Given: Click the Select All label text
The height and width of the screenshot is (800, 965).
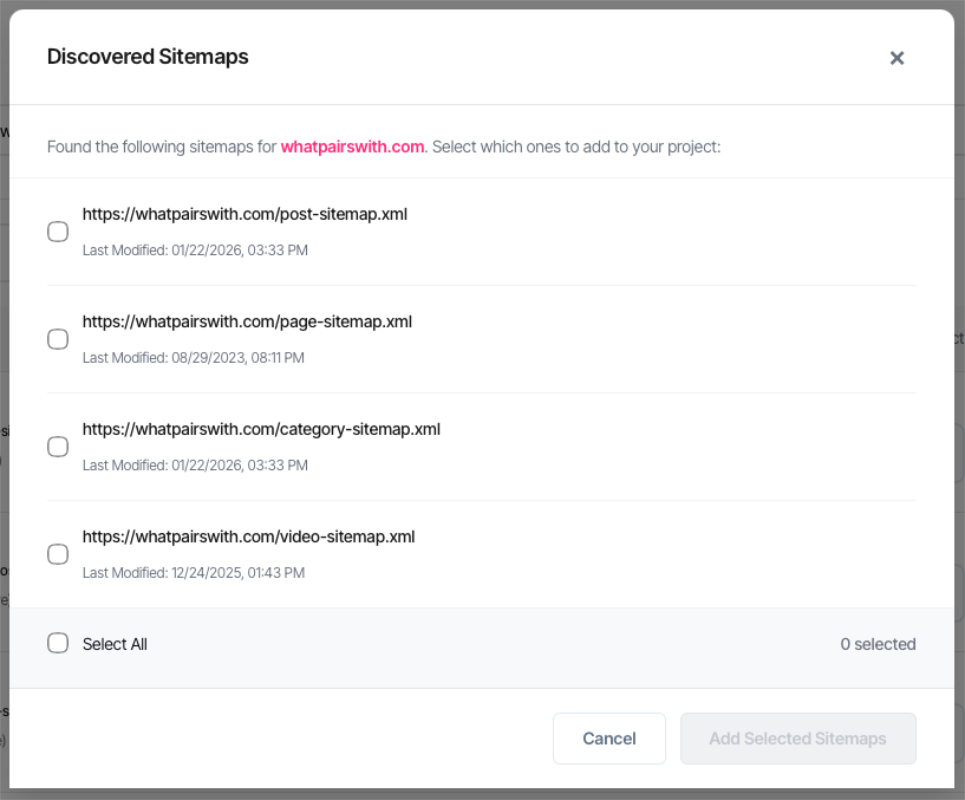Looking at the screenshot, I should click(115, 644).
